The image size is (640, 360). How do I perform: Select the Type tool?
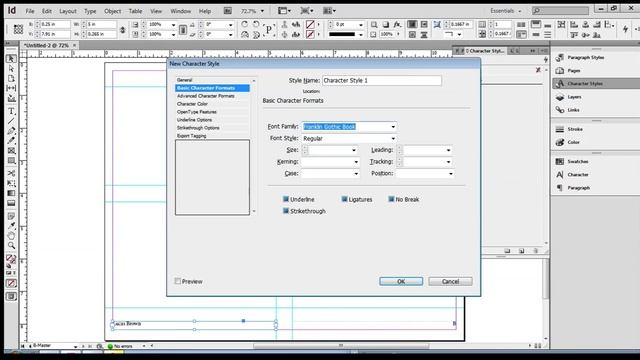tap(11, 111)
